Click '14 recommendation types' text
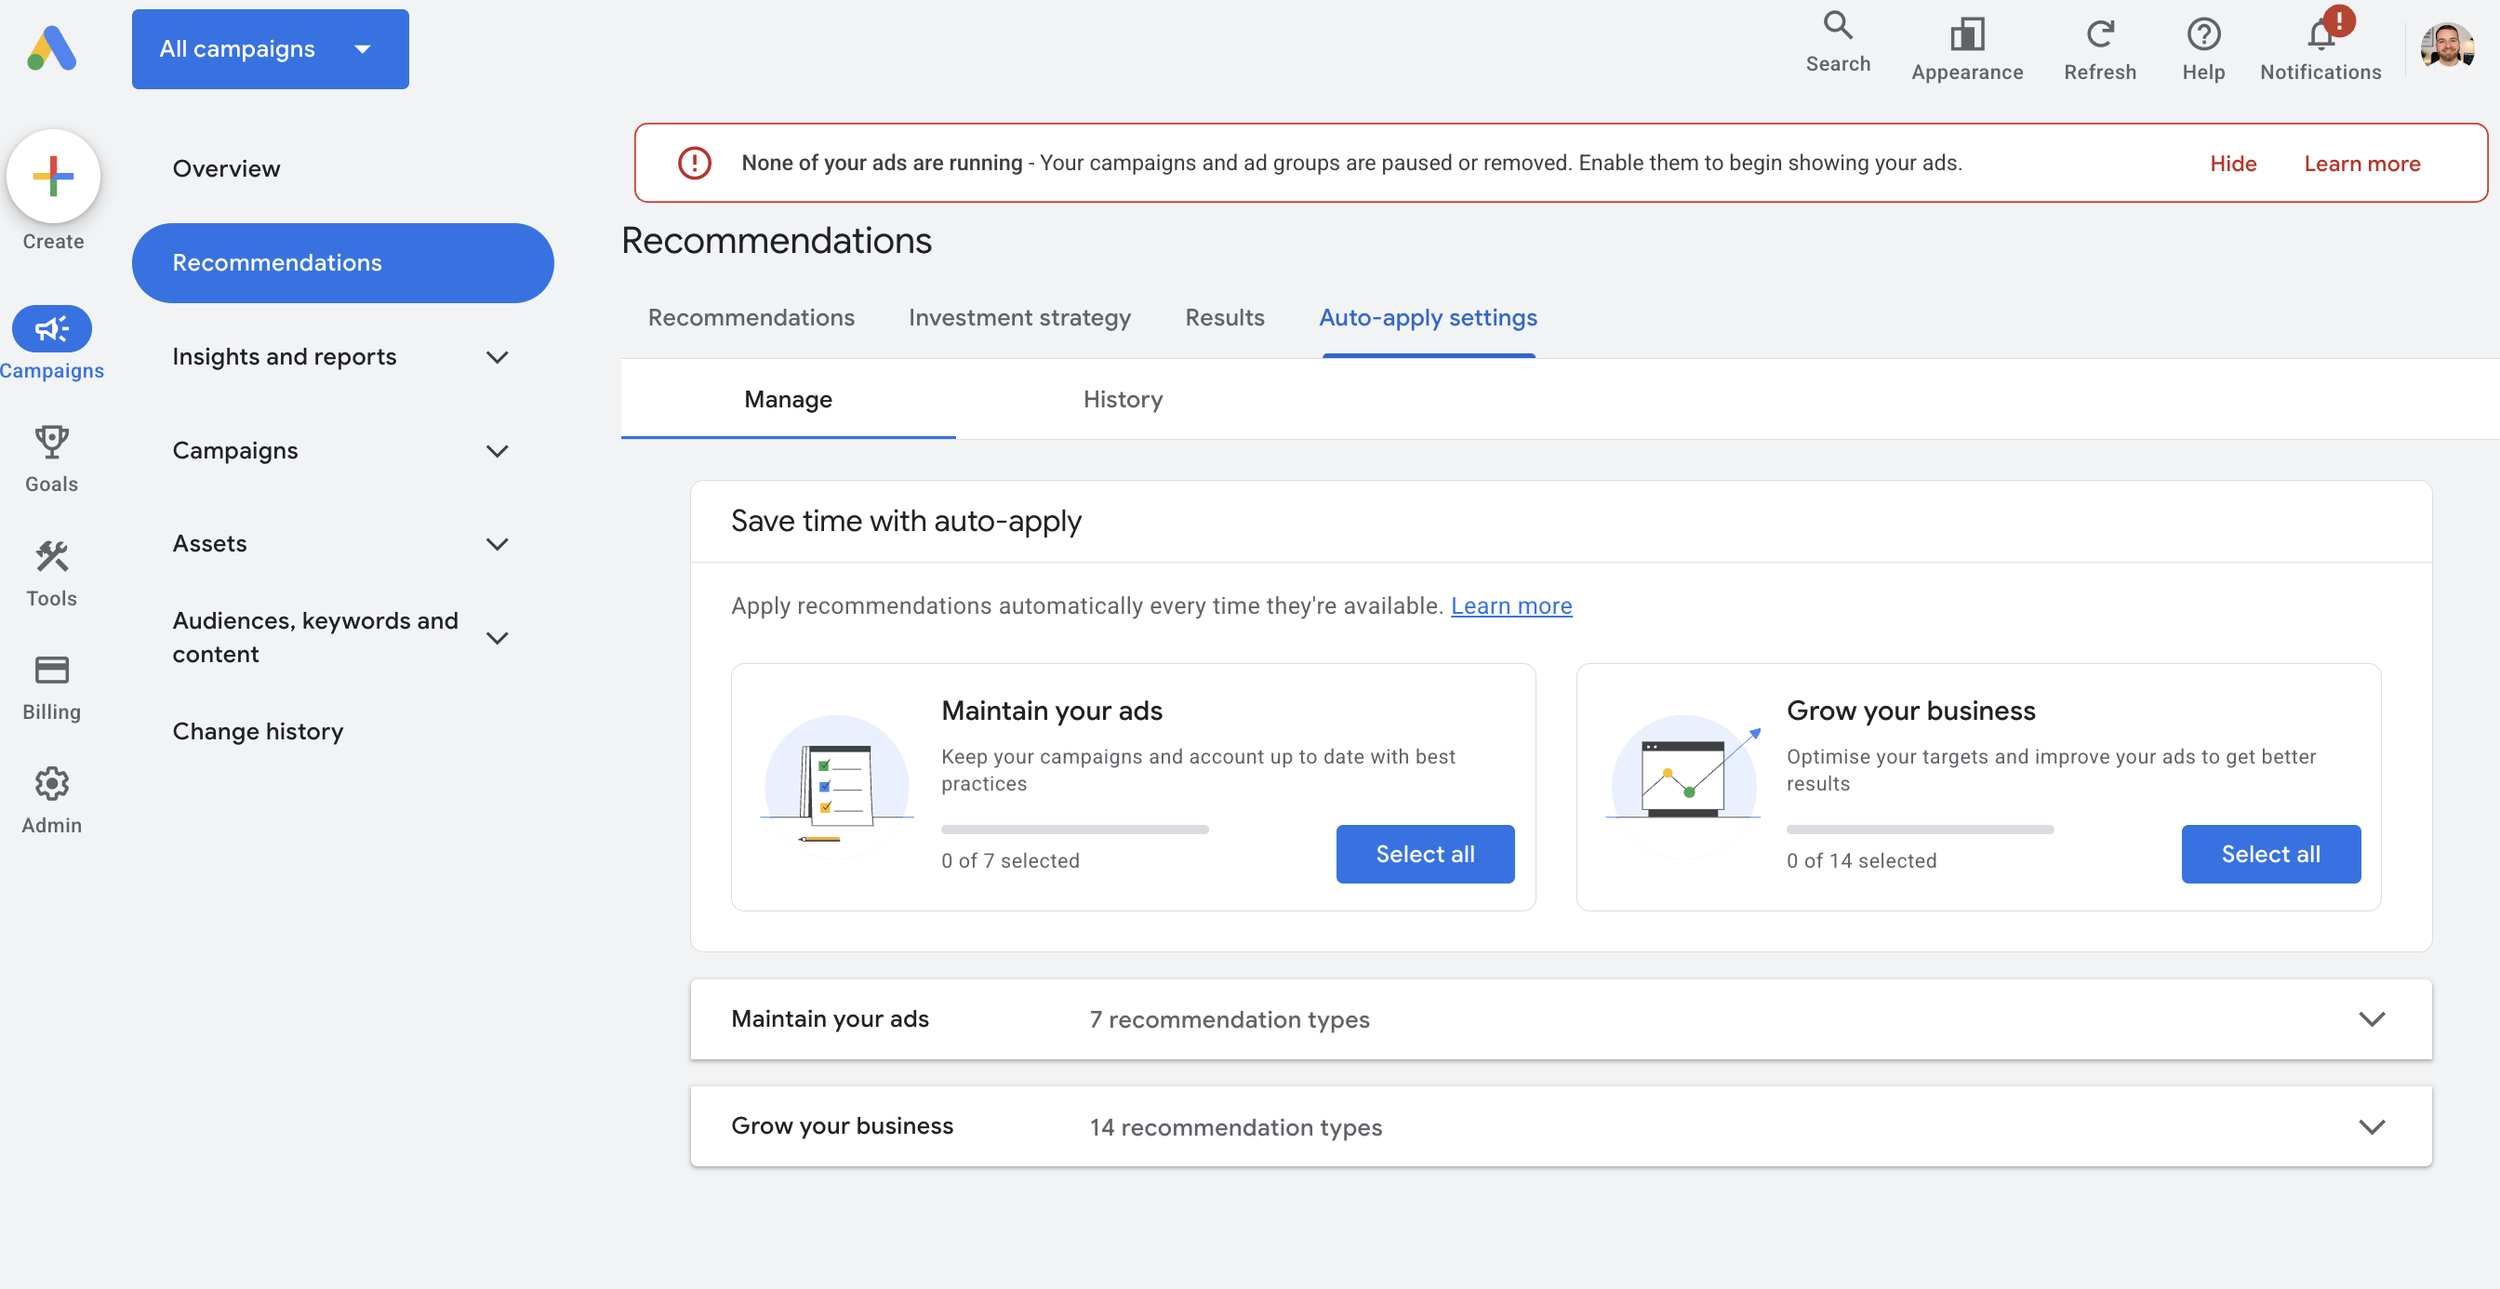 [x=1235, y=1128]
